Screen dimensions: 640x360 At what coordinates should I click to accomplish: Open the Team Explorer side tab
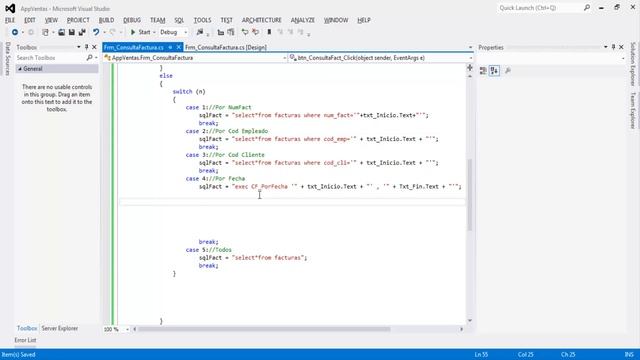(633, 111)
